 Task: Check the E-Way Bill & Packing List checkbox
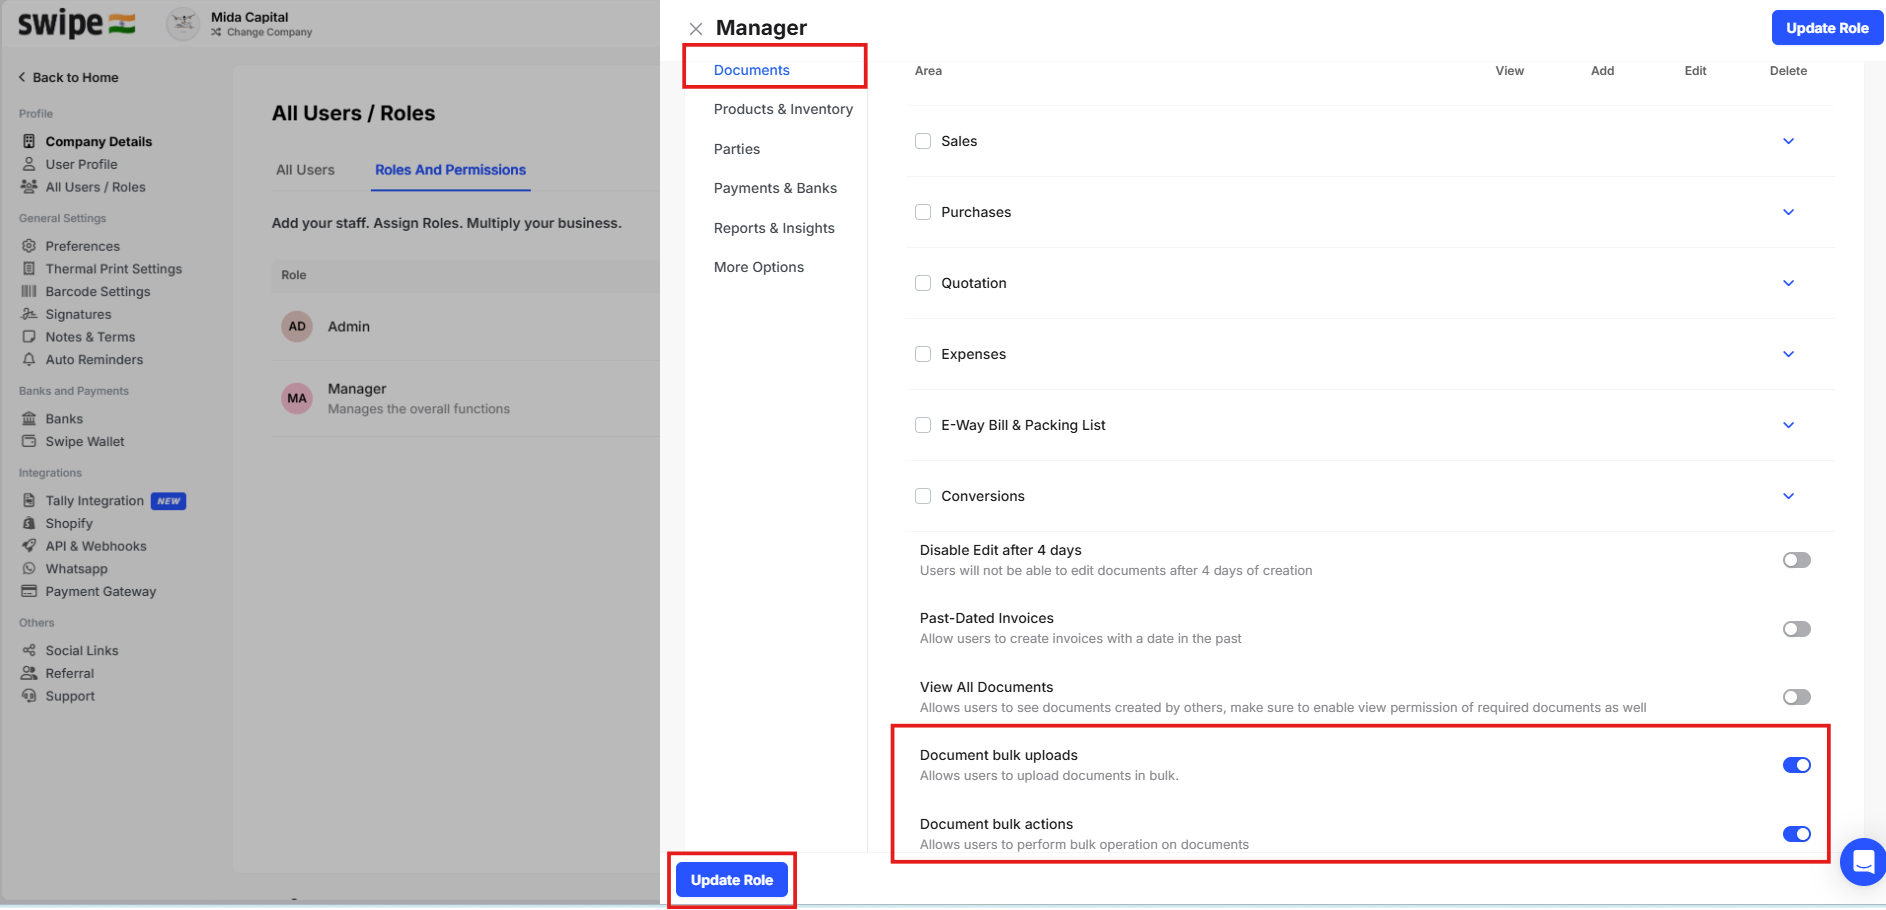pyautogui.click(x=923, y=425)
